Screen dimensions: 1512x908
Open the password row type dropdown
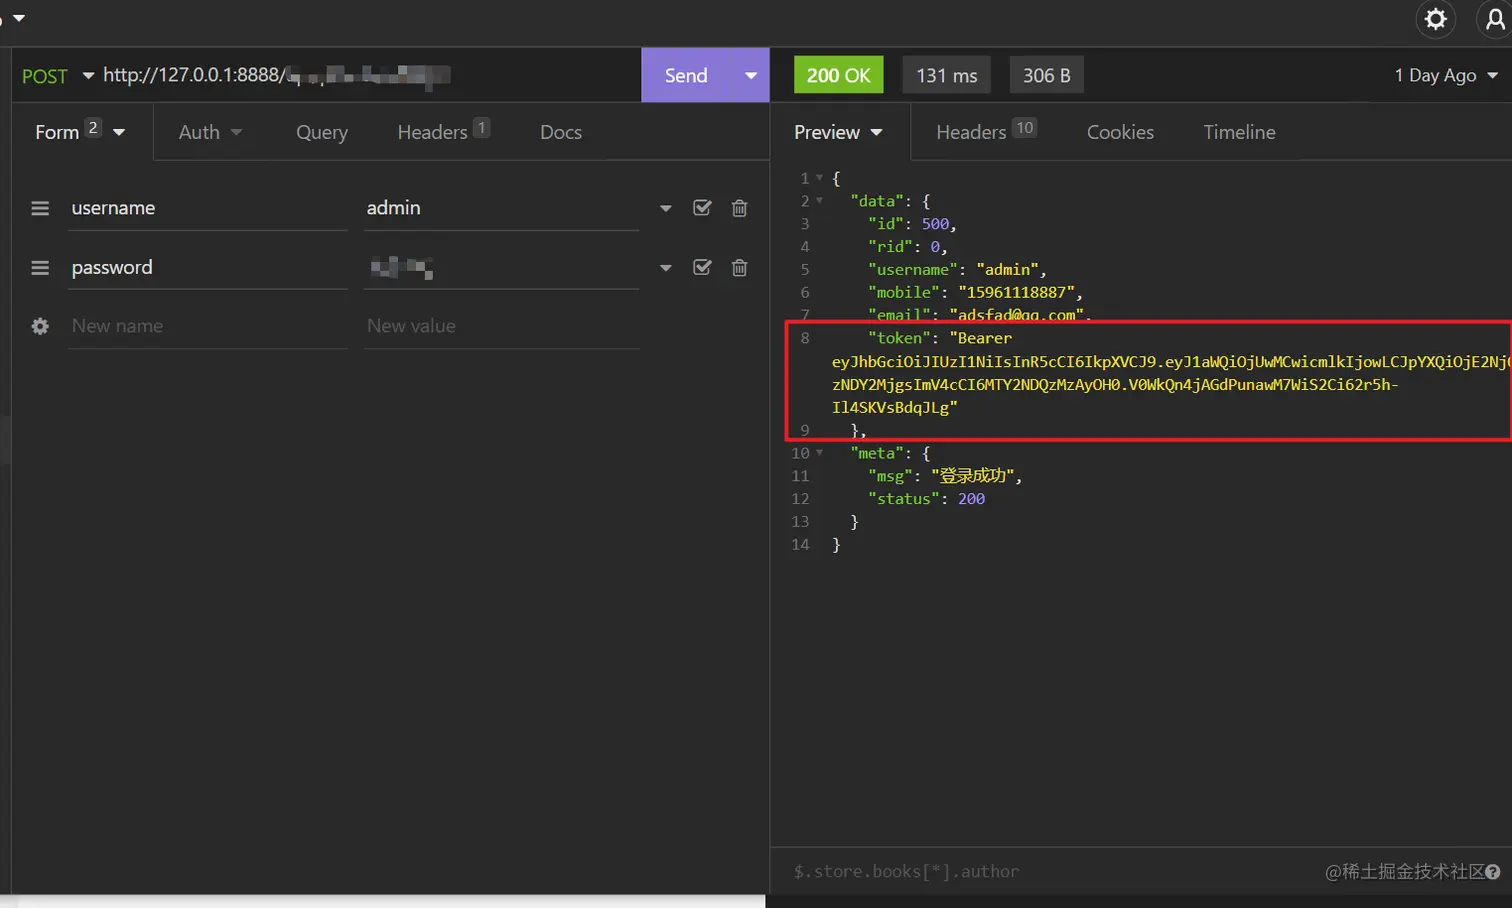(x=666, y=268)
